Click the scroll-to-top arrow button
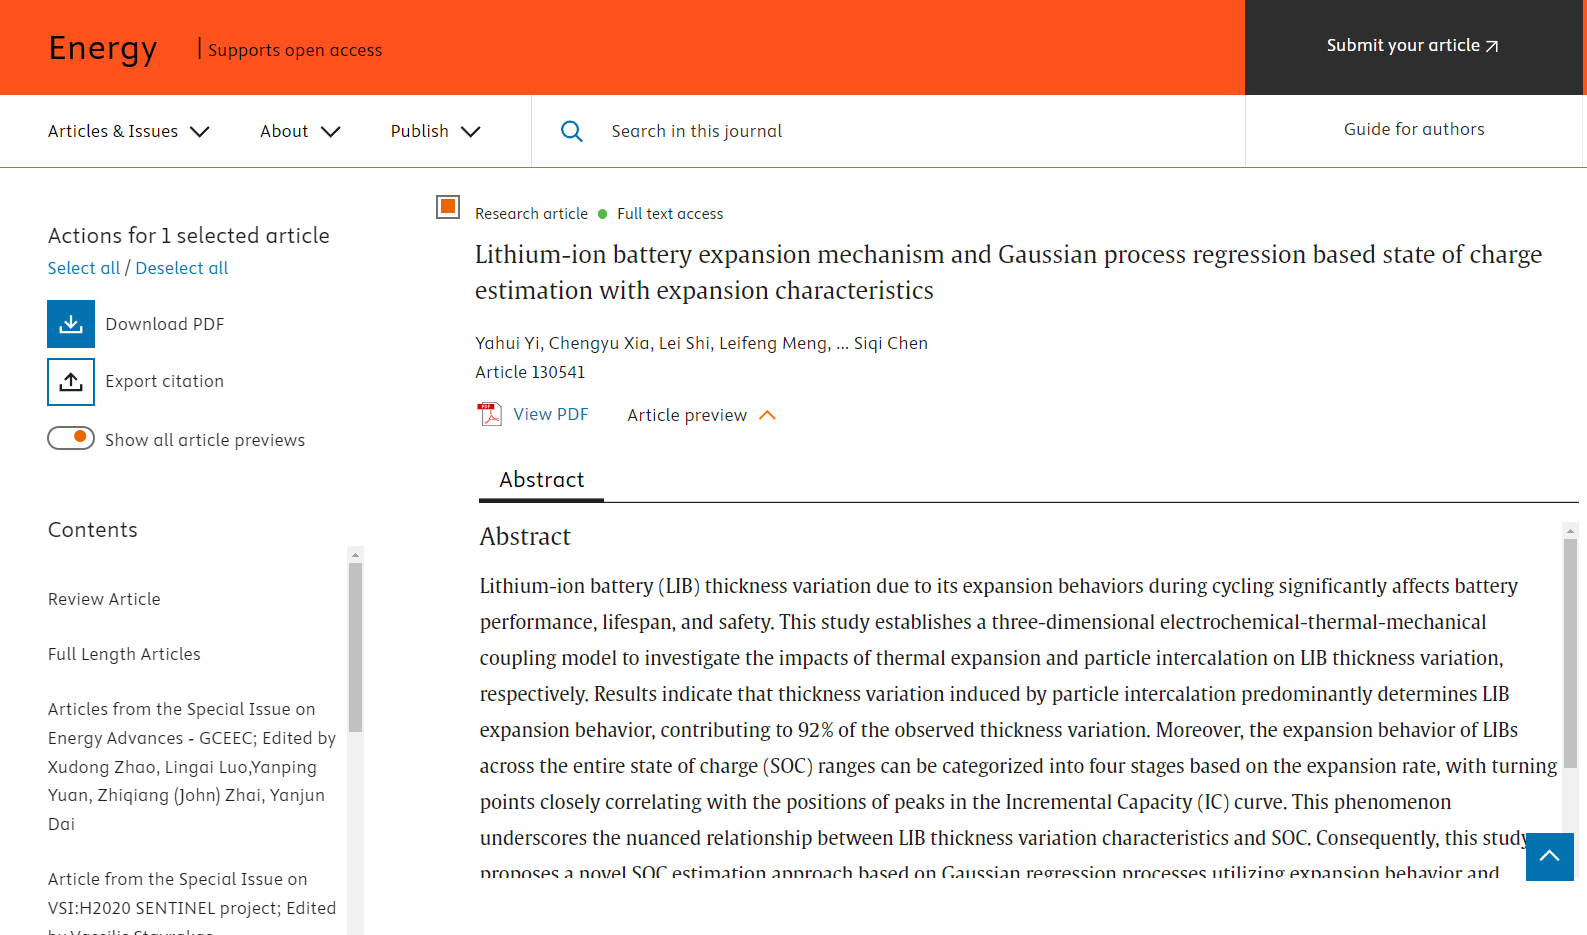 1549,856
